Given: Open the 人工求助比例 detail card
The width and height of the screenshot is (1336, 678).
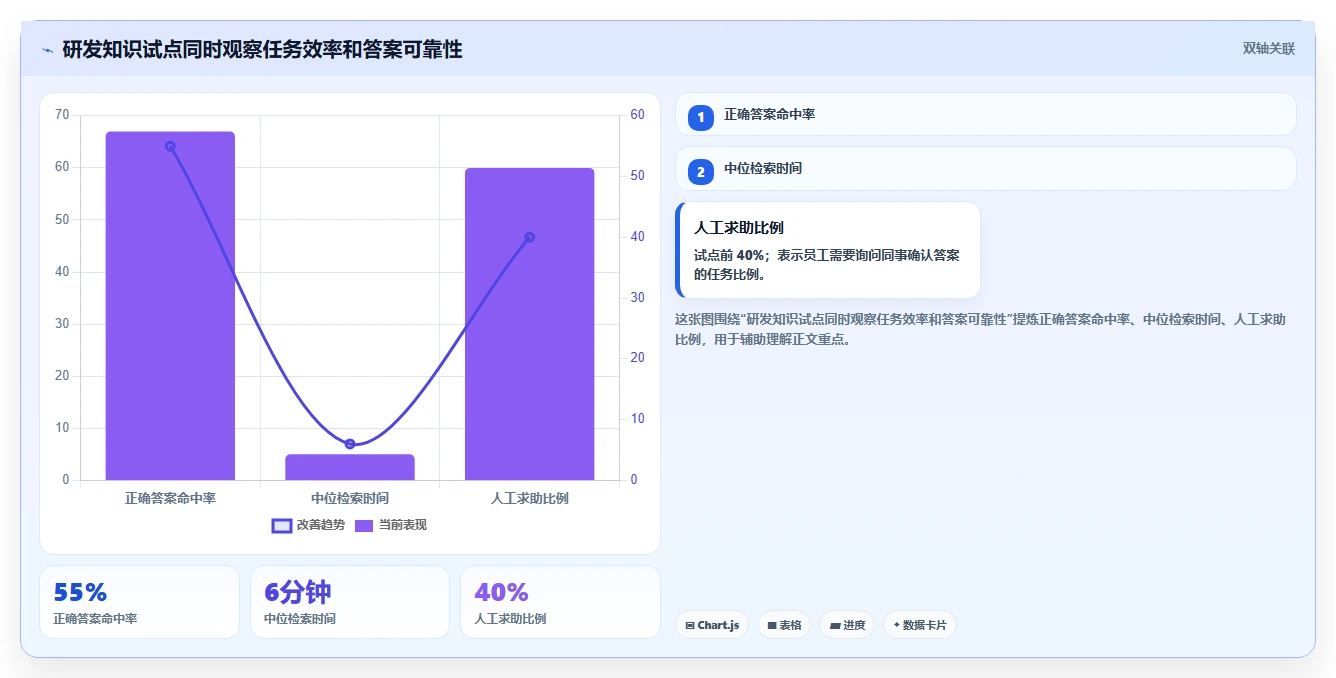Looking at the screenshot, I should [x=828, y=250].
